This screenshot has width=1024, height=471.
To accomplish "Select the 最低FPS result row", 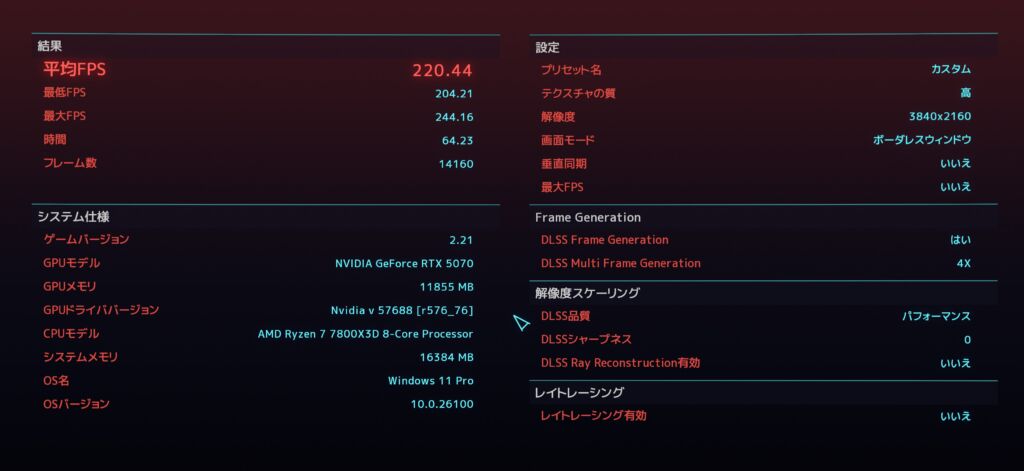I will (x=266, y=93).
